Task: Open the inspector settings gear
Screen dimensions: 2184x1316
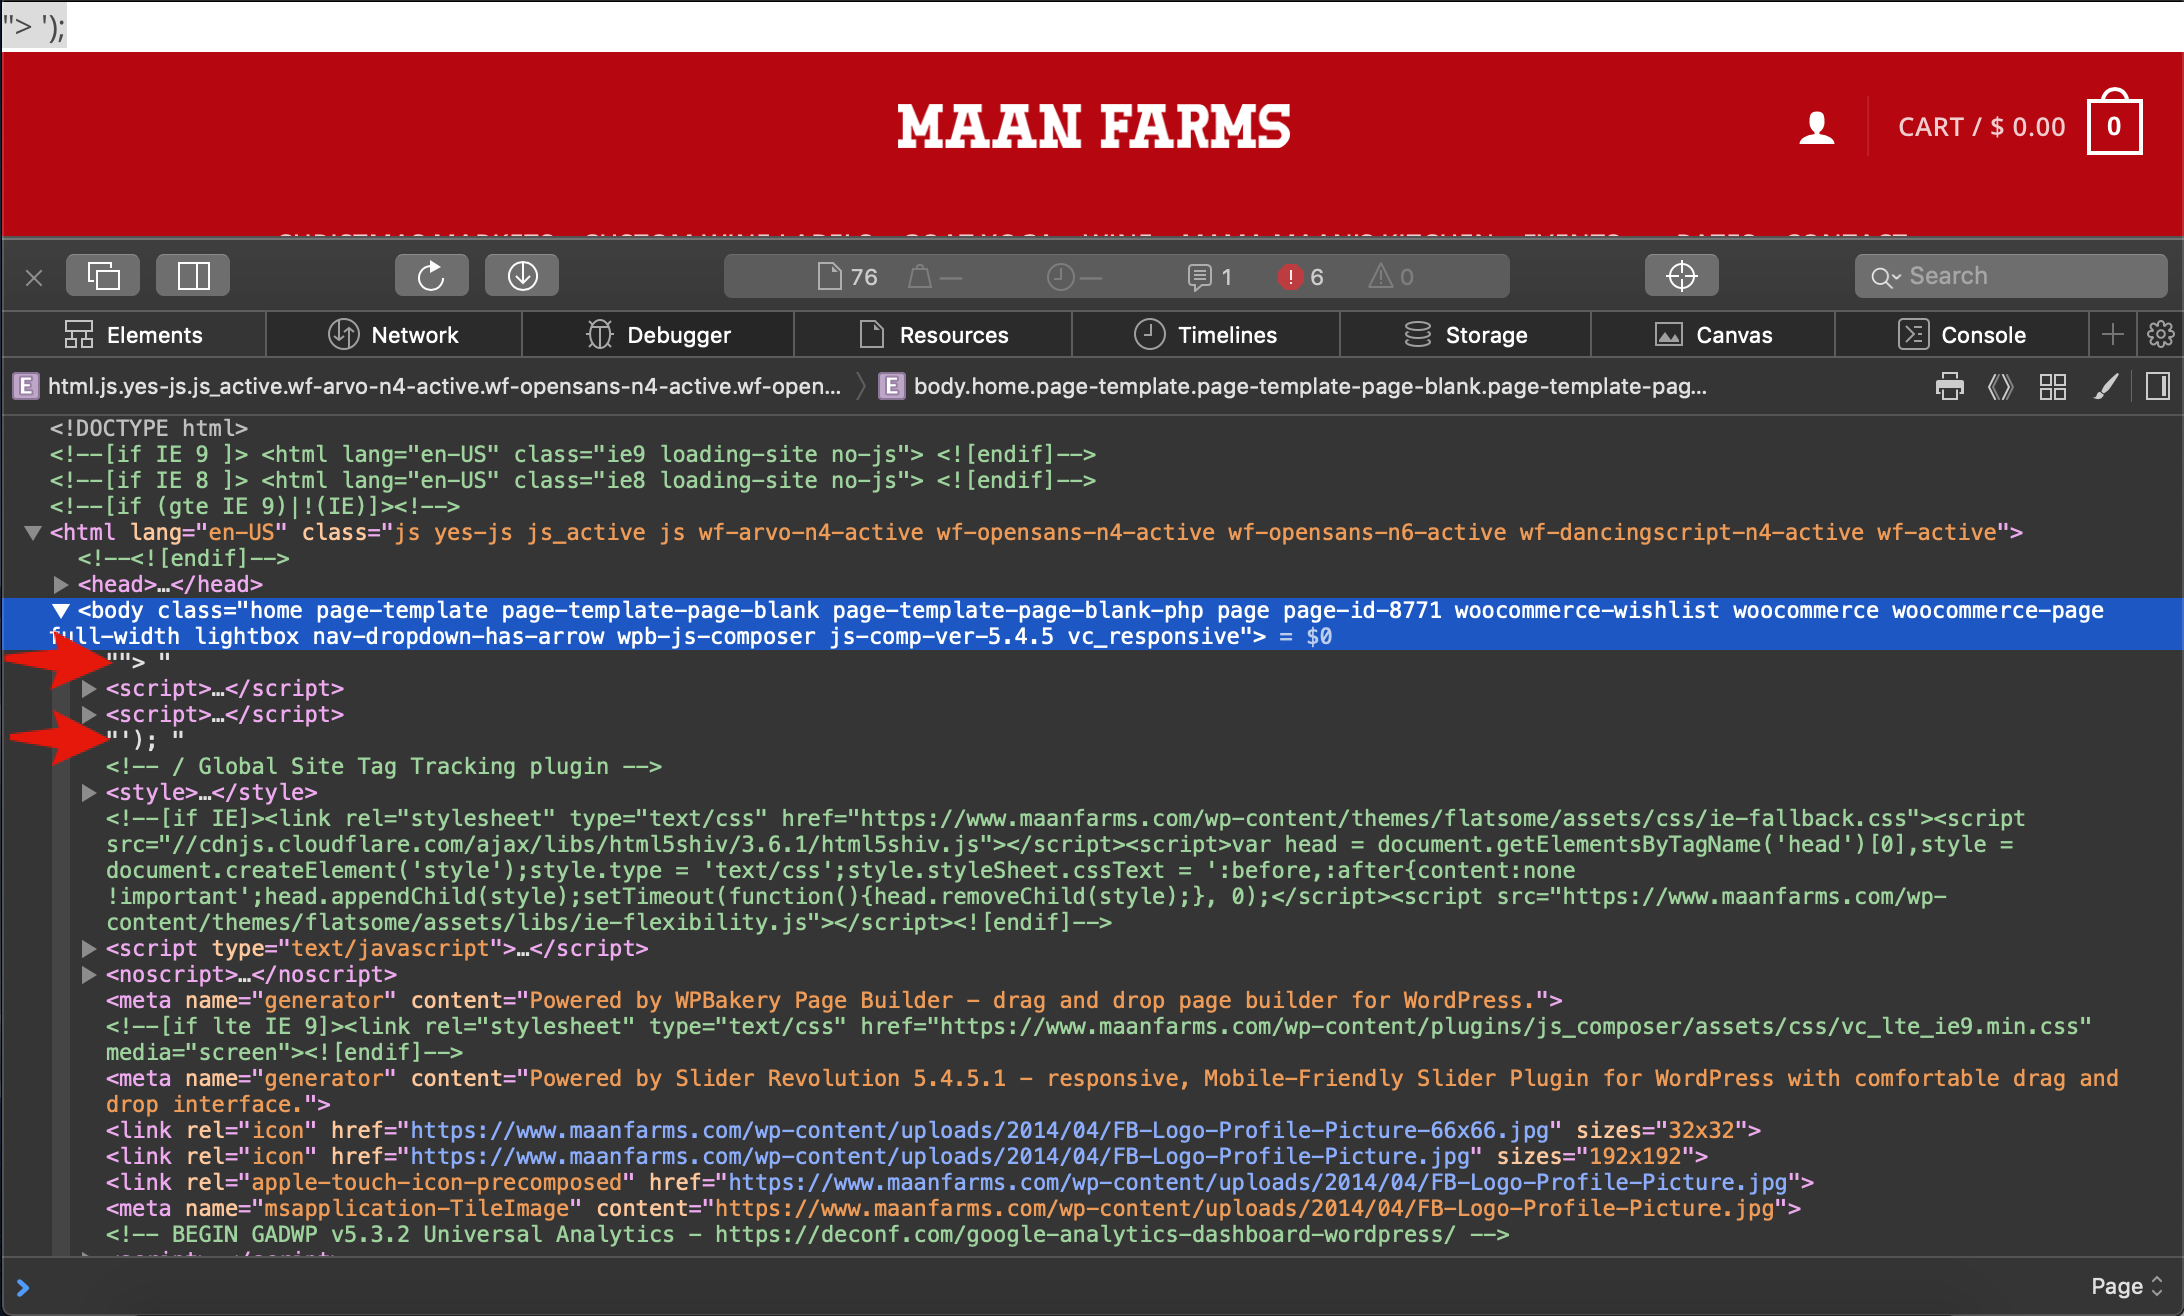Action: coord(2160,334)
